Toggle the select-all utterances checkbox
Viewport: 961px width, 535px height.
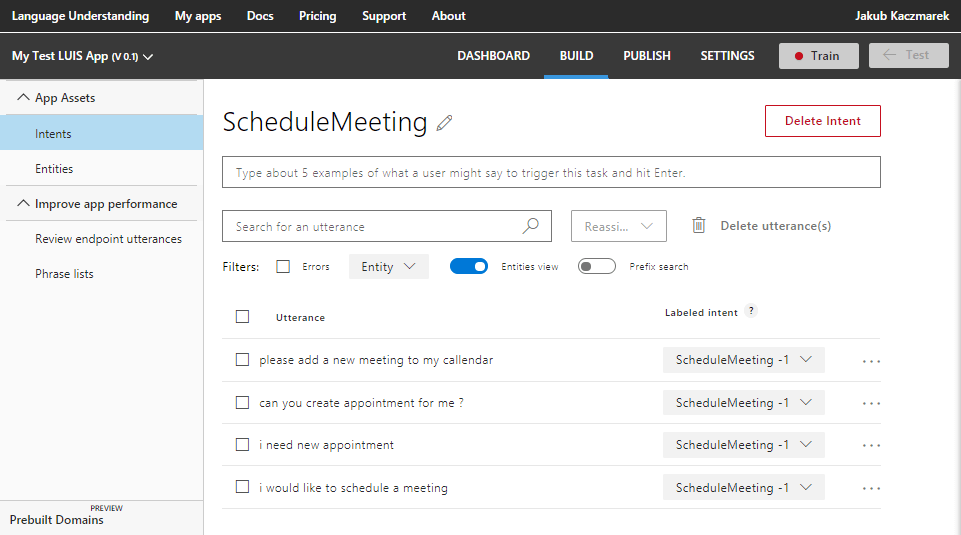(x=243, y=316)
